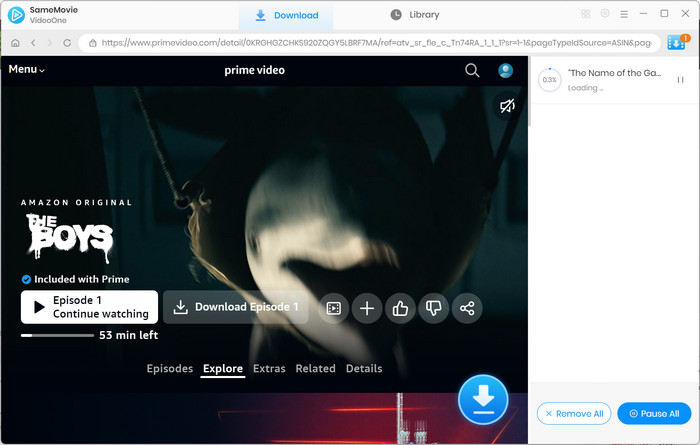Viewport: 700px width, 445px height.
Task: Open the settings gear icon
Action: pyautogui.click(x=605, y=13)
